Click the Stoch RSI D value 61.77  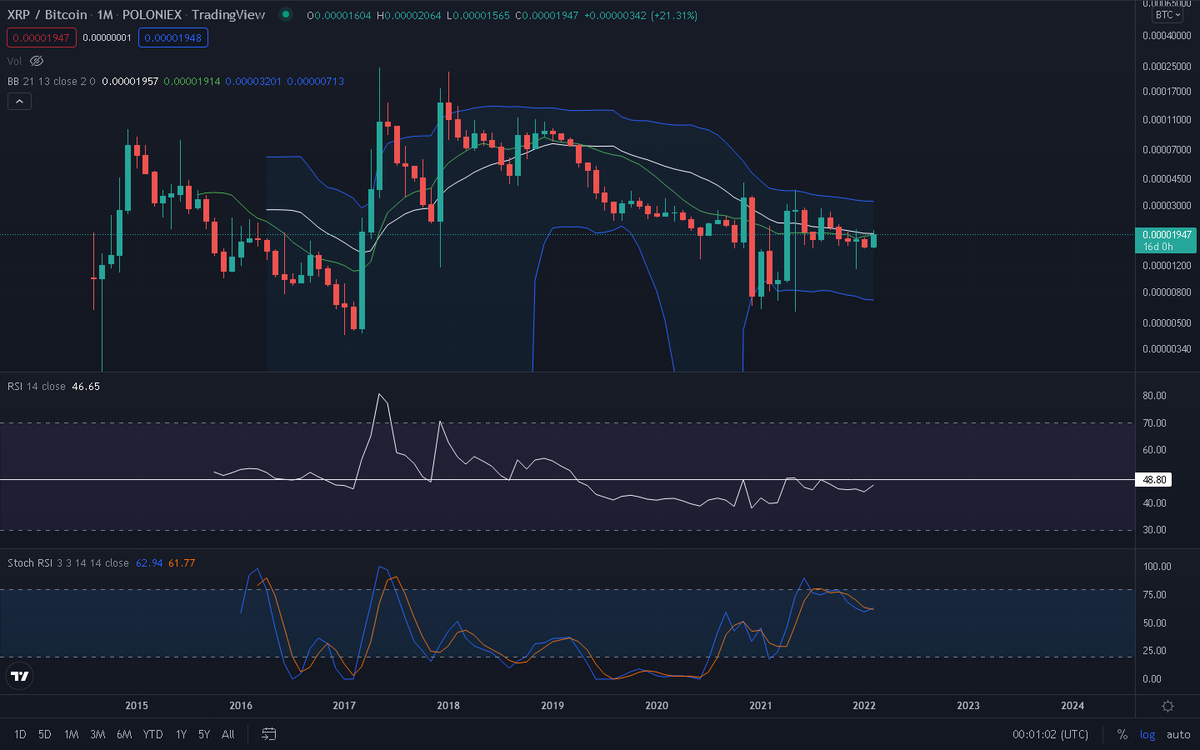[181, 563]
